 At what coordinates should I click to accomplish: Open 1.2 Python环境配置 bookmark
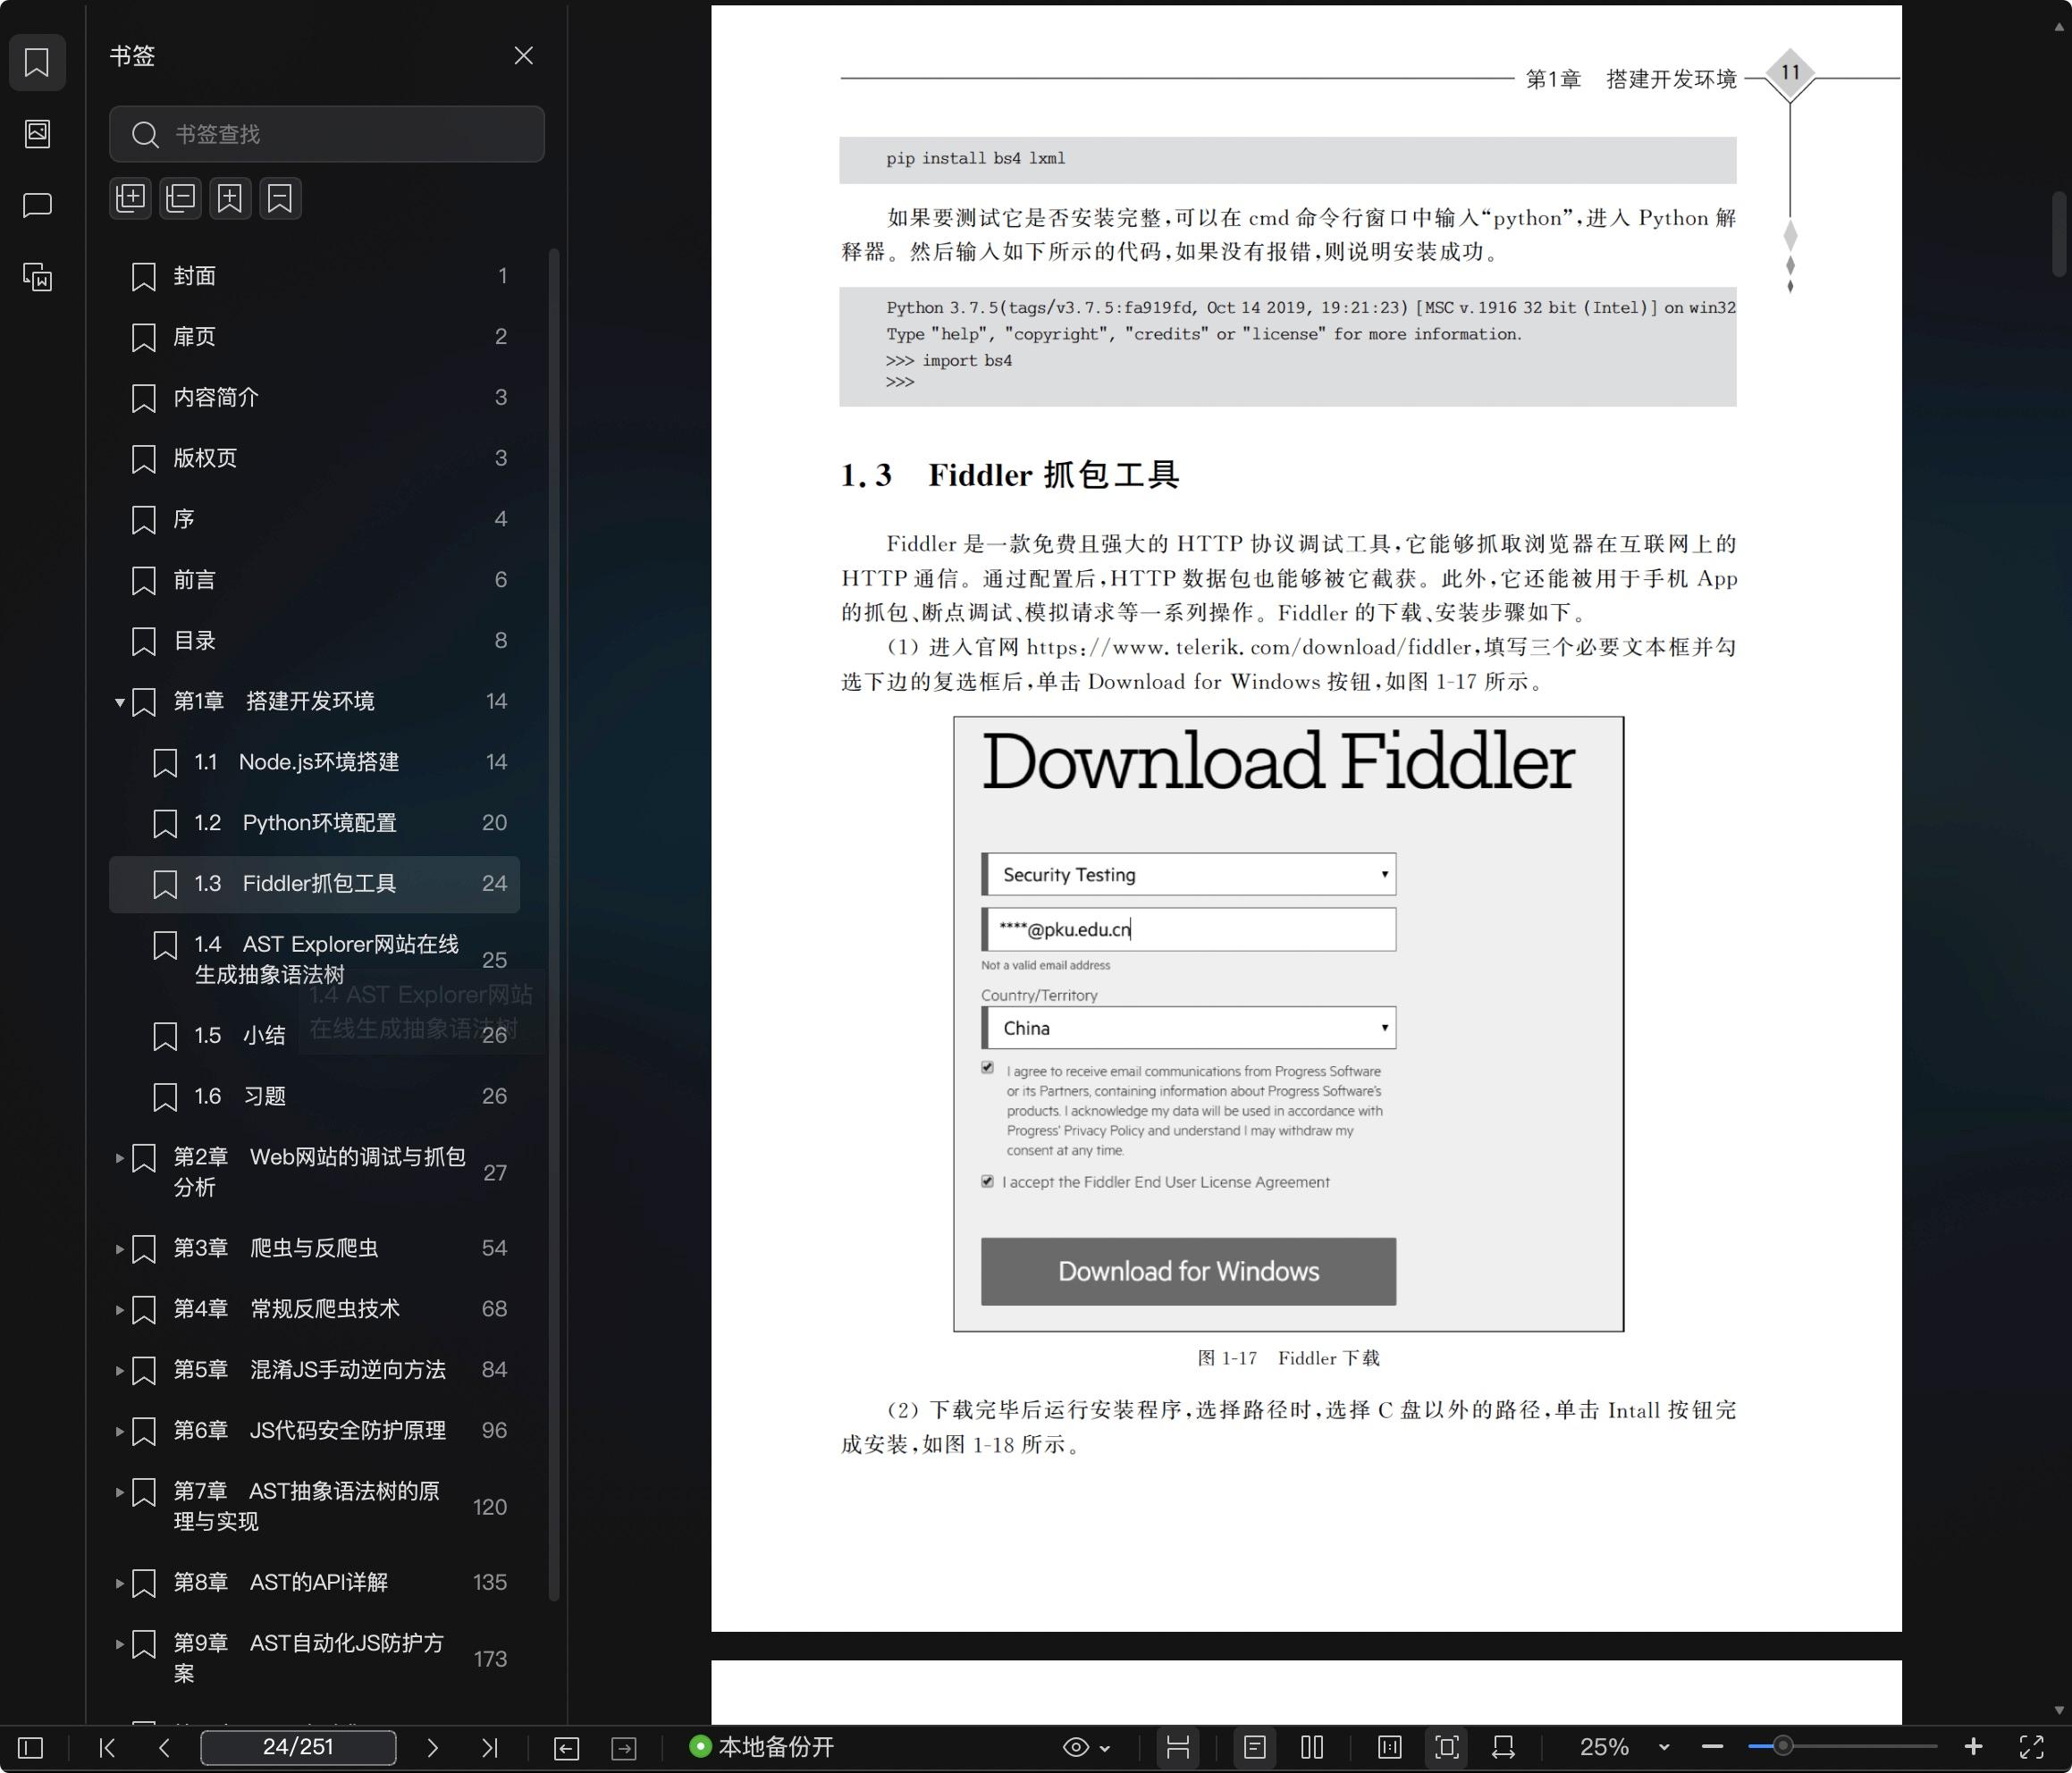[x=314, y=823]
